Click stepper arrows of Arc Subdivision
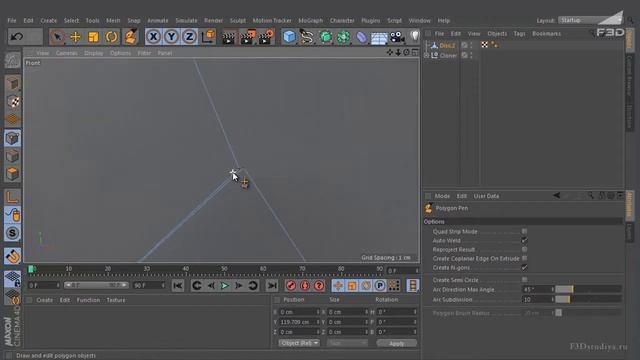640x360 pixels. point(553,299)
